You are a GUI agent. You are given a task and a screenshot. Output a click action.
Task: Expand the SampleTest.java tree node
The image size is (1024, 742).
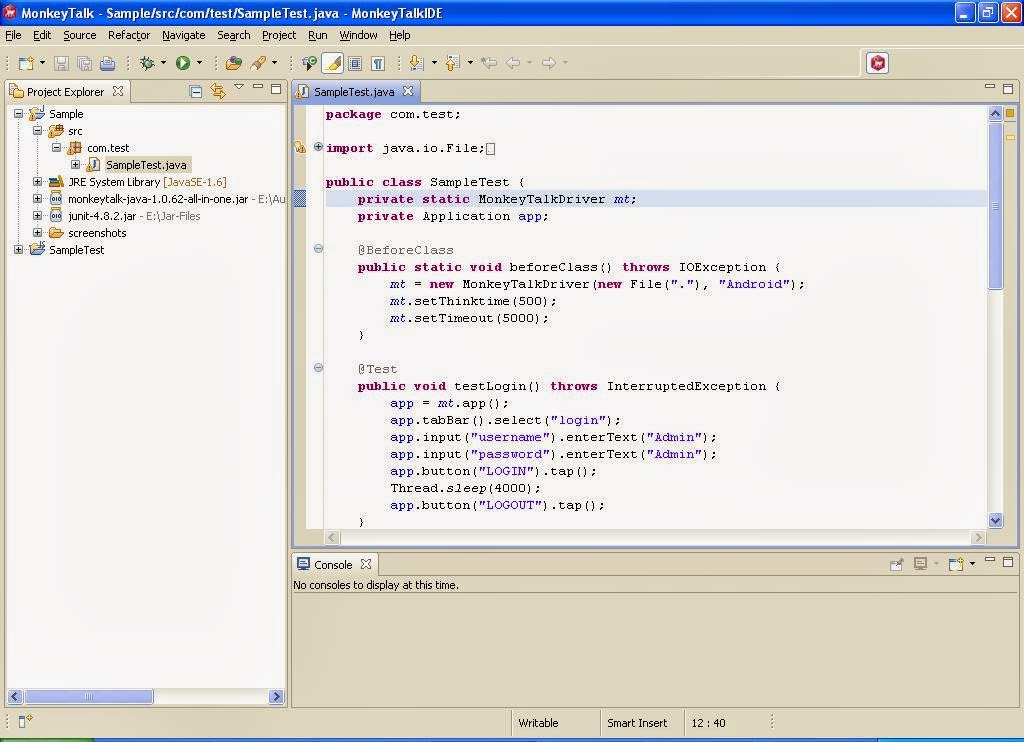coord(75,165)
